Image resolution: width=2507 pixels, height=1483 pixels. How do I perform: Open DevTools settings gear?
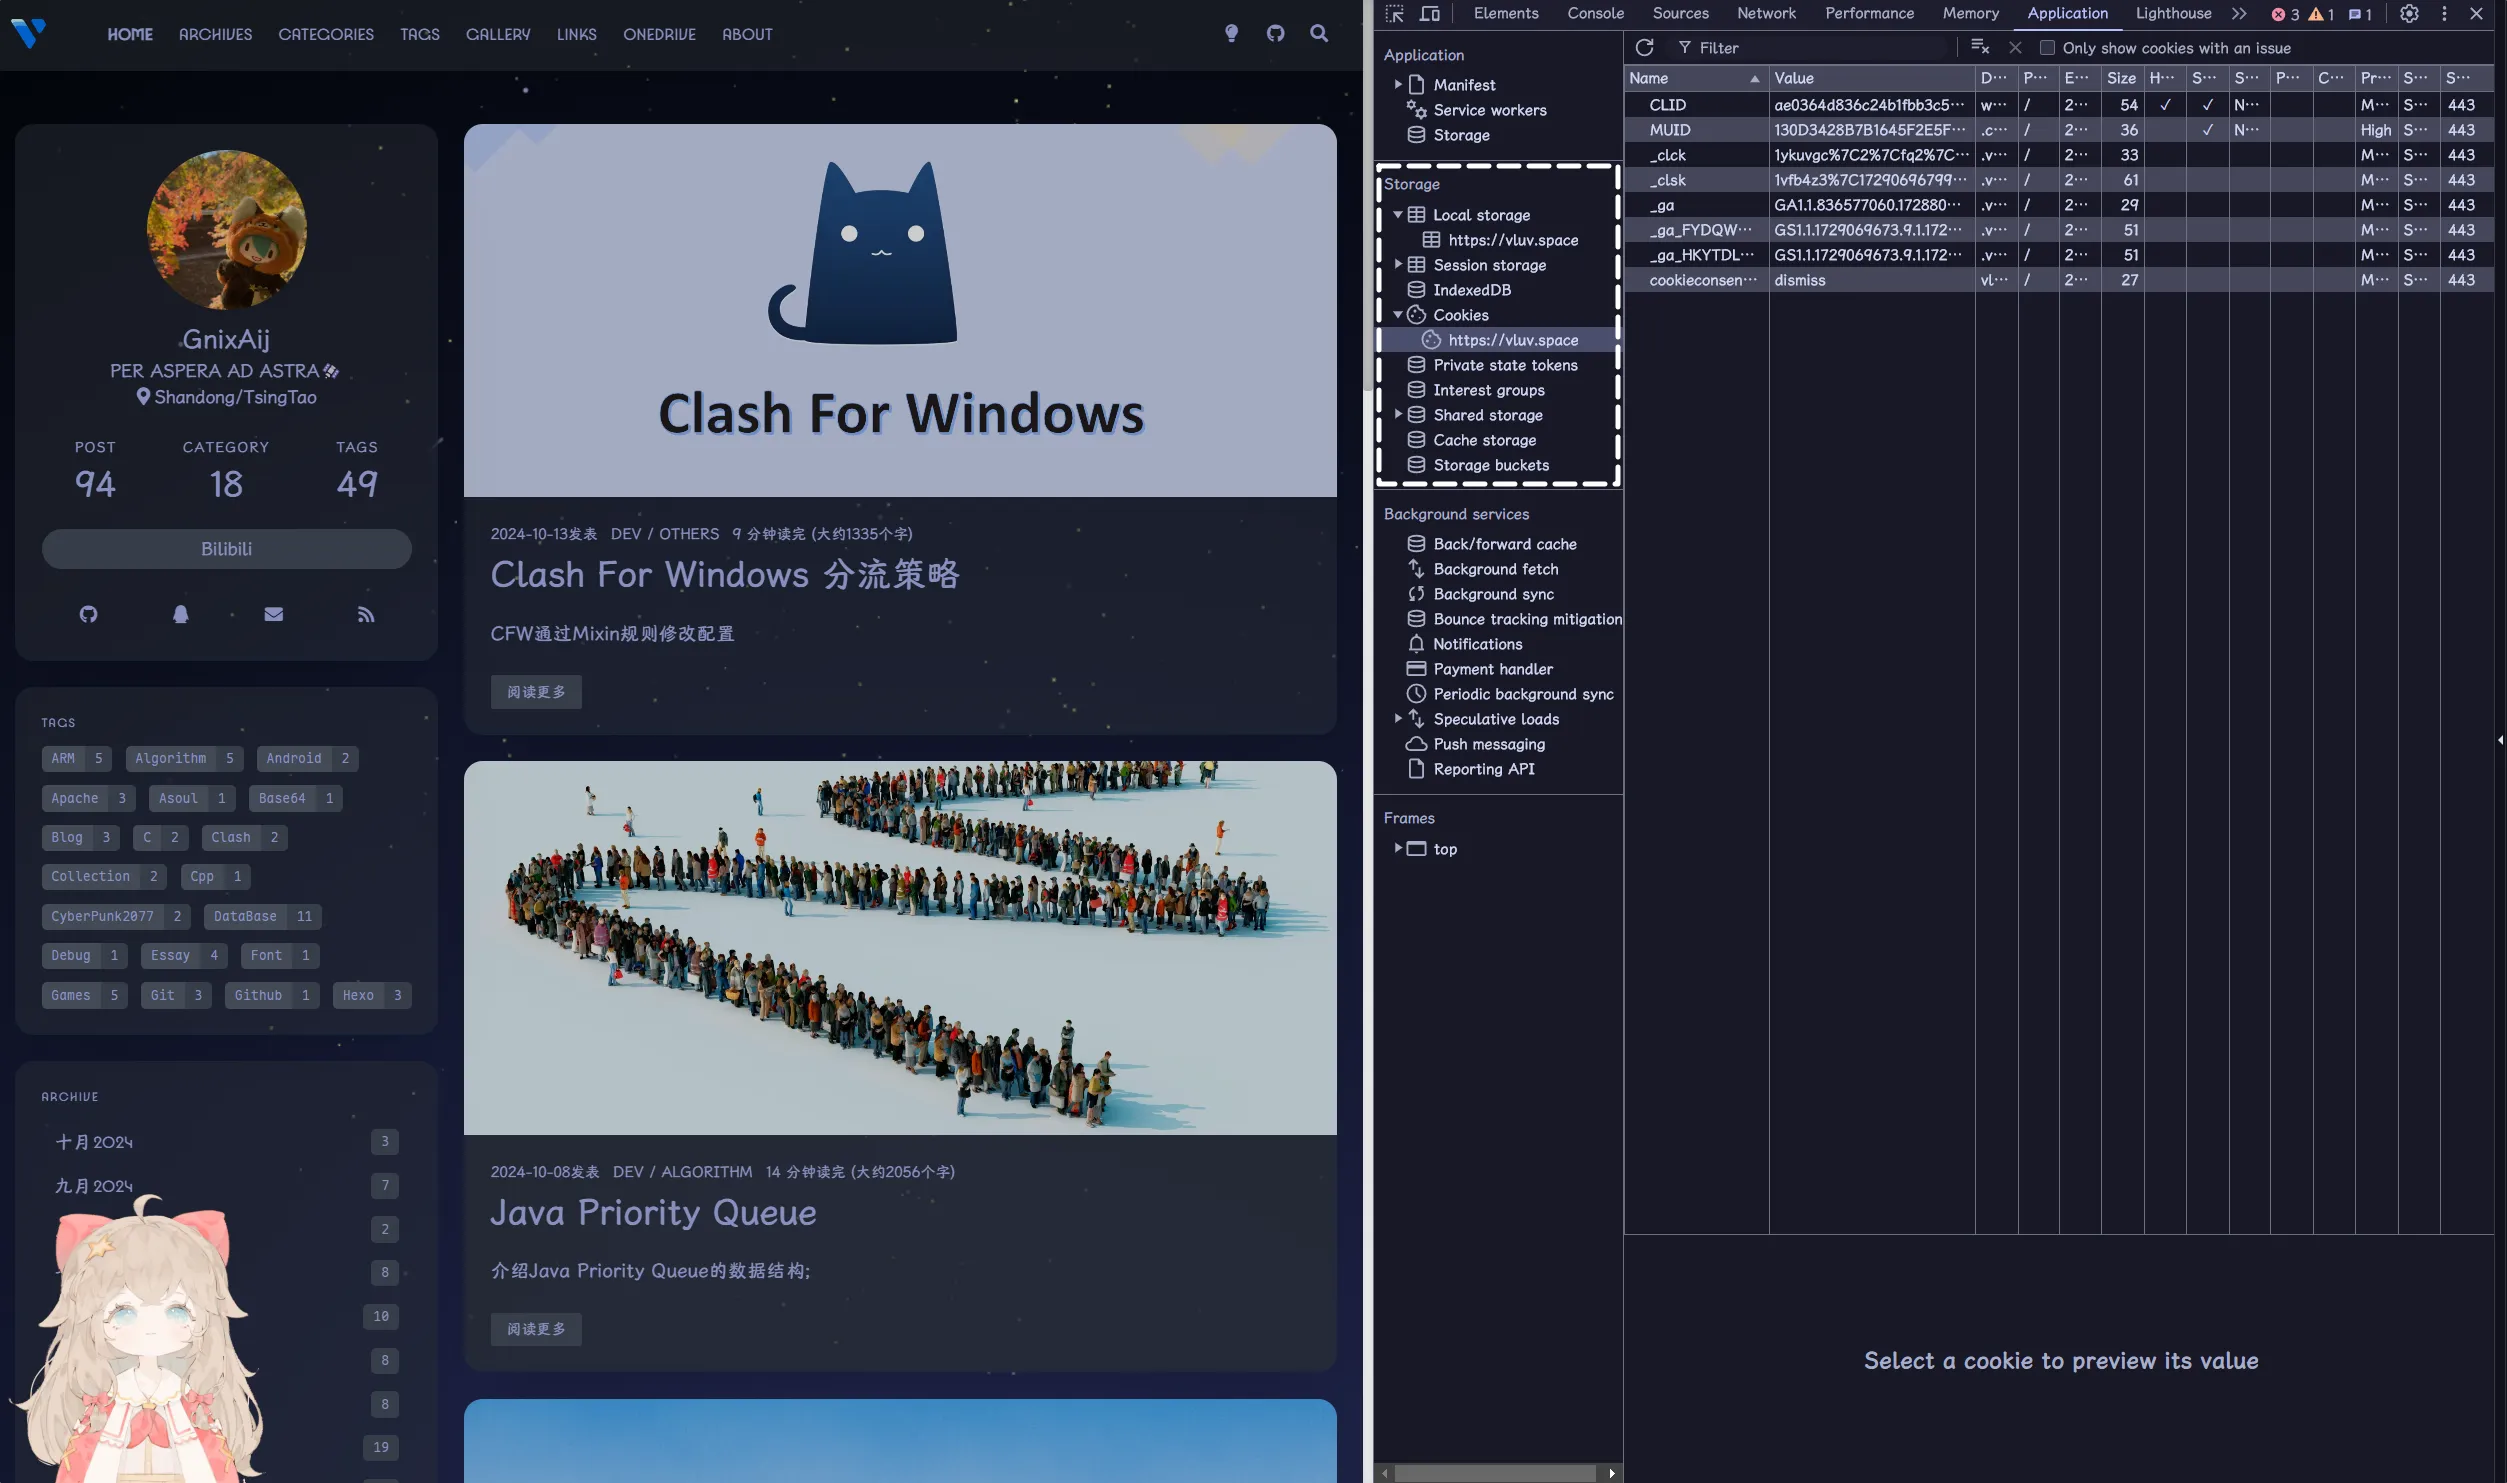point(2409,14)
